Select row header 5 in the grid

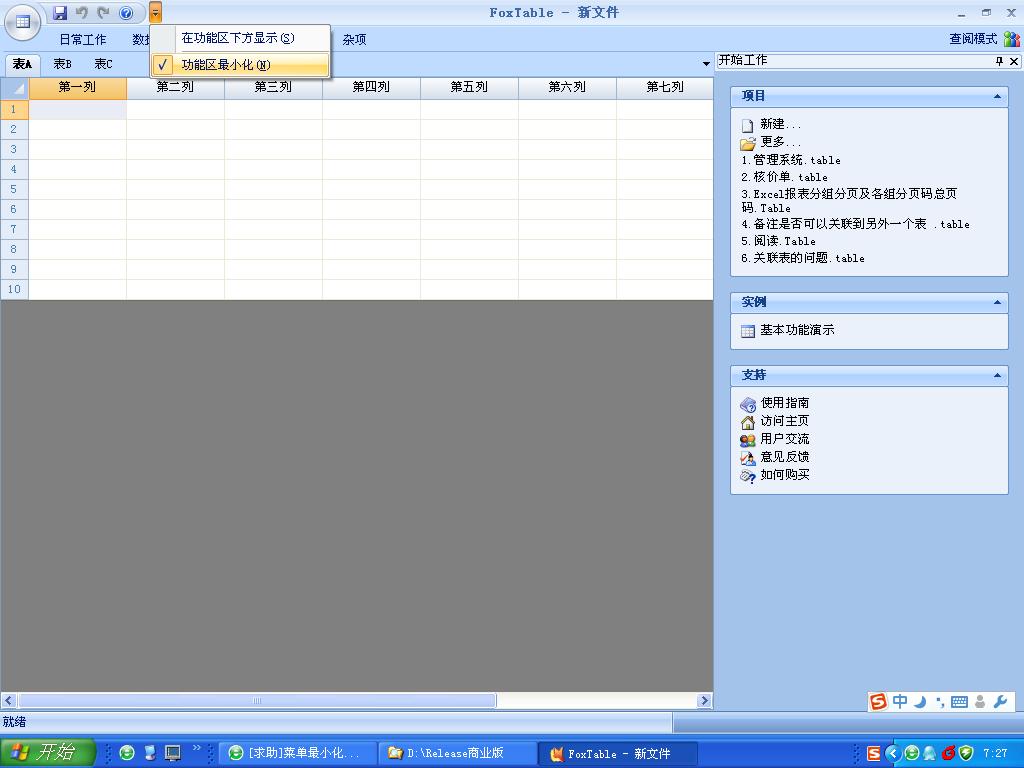pos(14,189)
